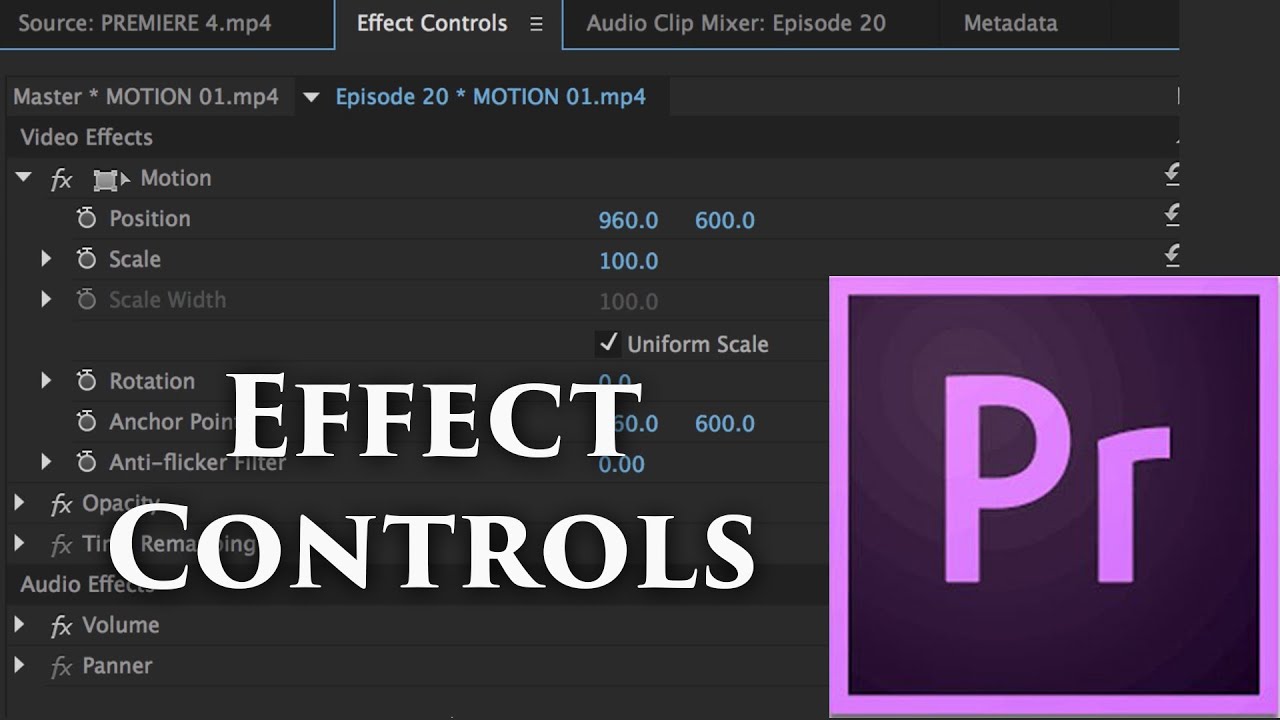Collapse the Motion effect group
This screenshot has width=1280, height=720.
click(24, 178)
